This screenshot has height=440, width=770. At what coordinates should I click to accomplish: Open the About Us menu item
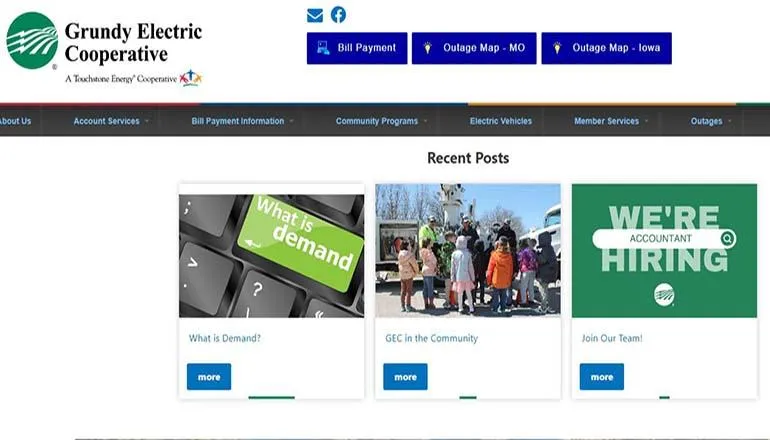point(15,121)
